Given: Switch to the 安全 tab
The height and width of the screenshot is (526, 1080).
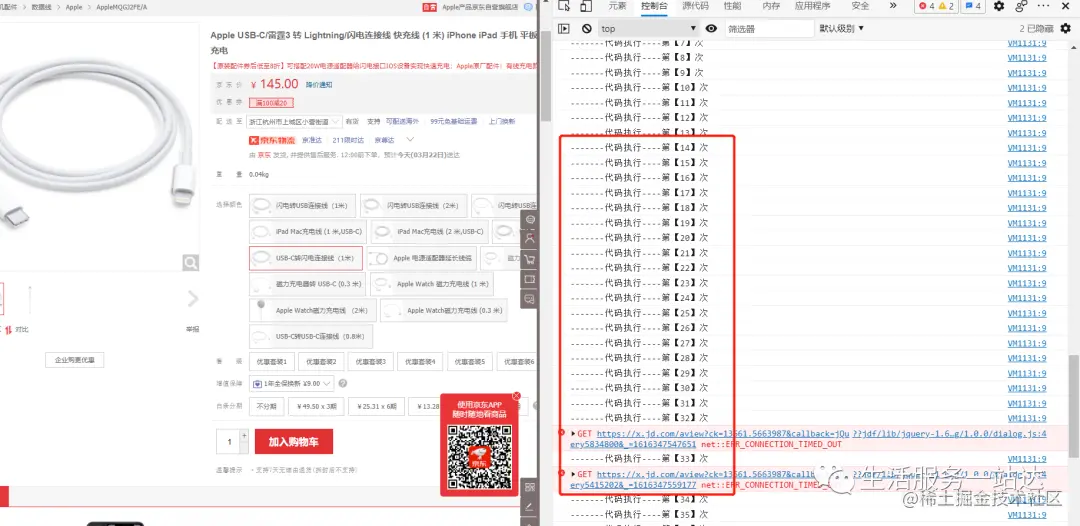Looking at the screenshot, I should click(860, 6).
